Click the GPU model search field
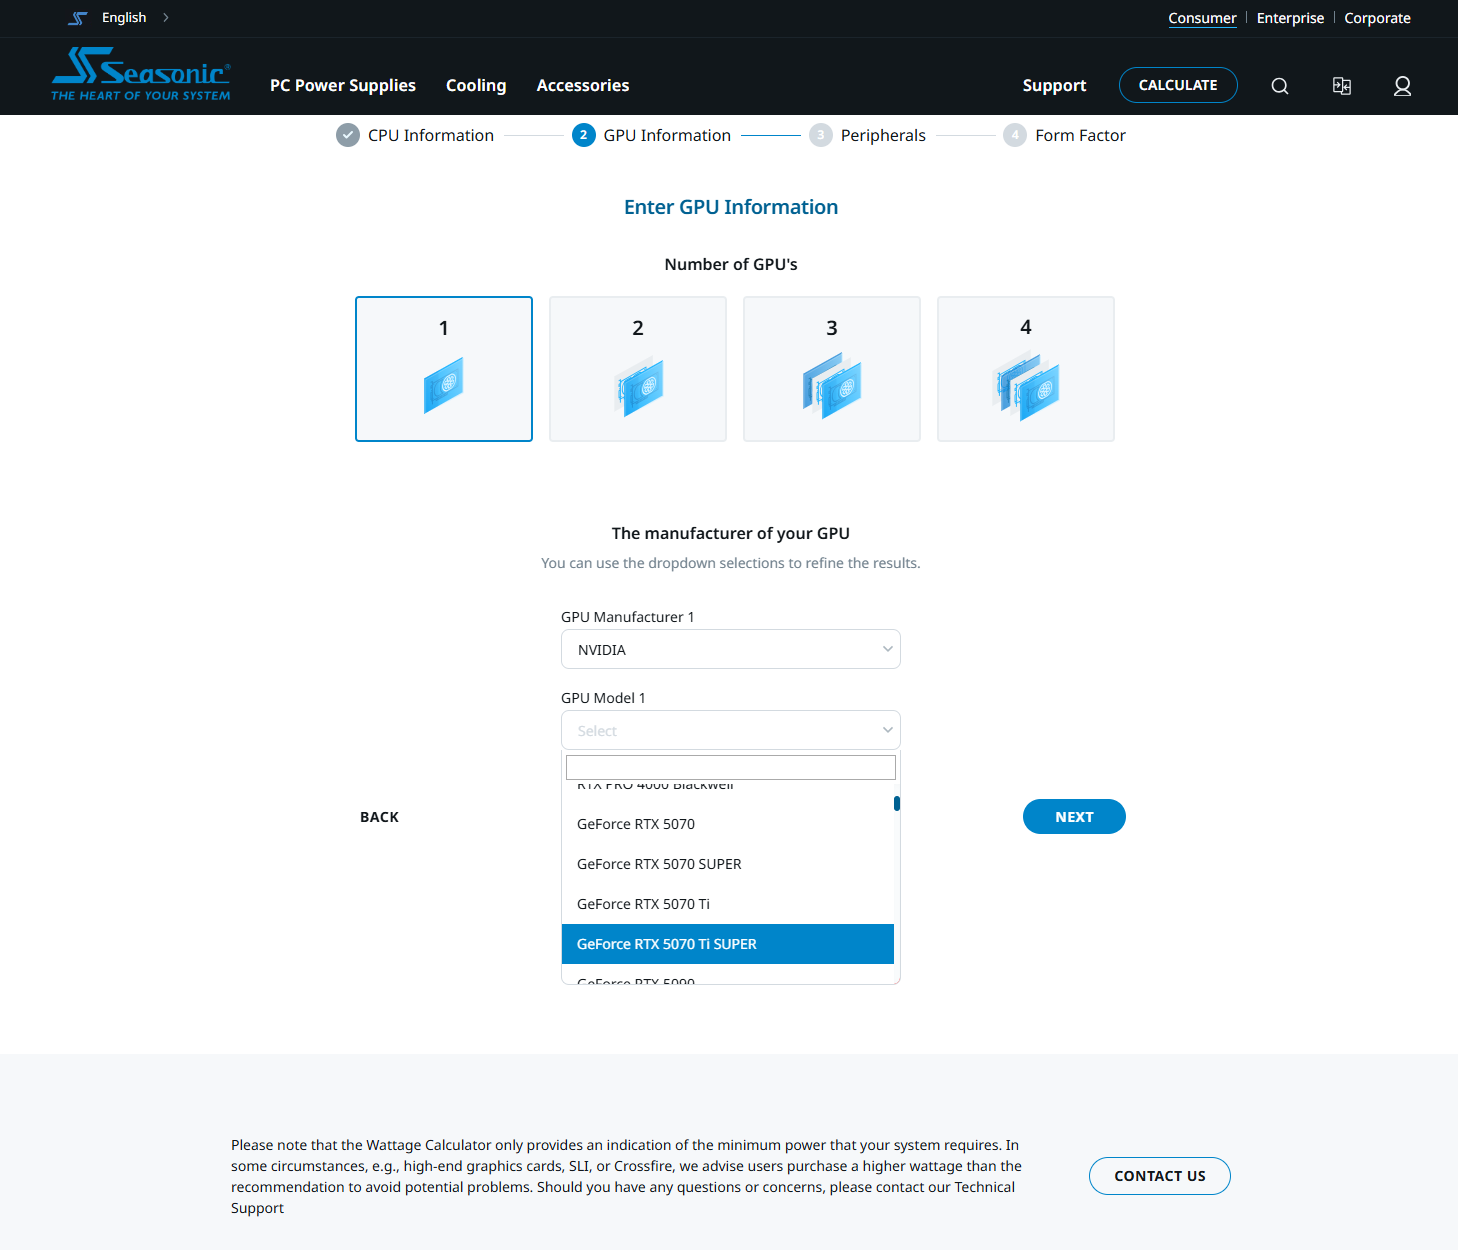Viewport: 1458px width, 1250px height. pyautogui.click(x=730, y=767)
